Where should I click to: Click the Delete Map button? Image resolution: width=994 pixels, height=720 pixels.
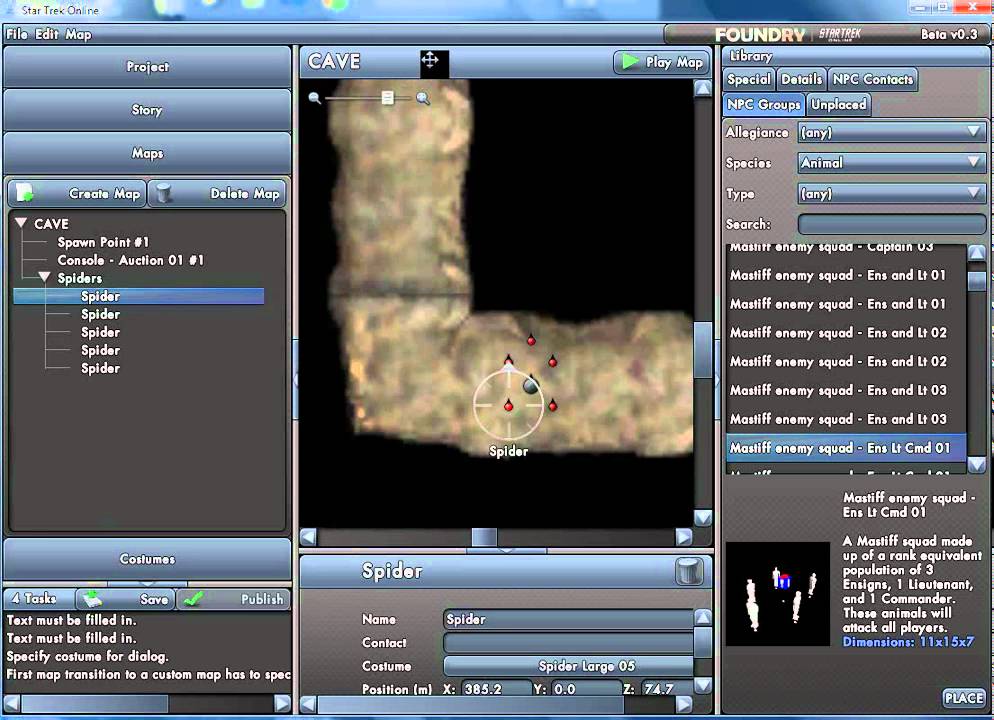[217, 193]
